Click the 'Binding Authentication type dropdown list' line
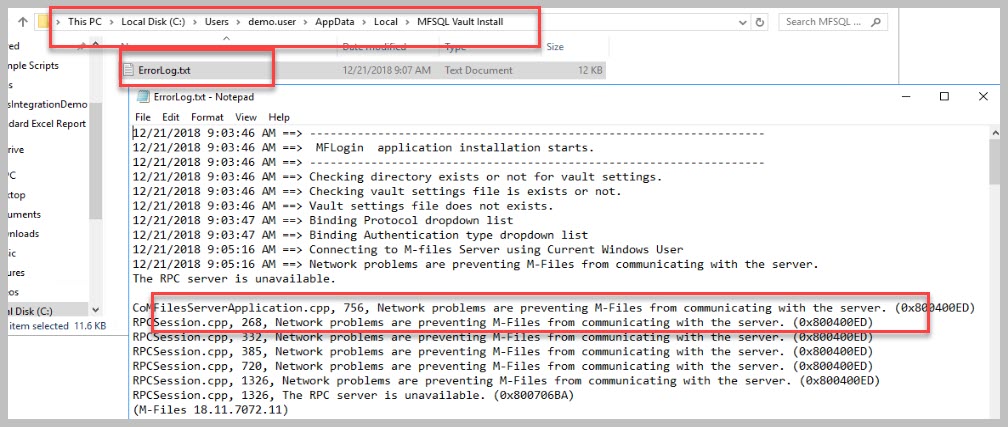1008x427 pixels. pyautogui.click(x=360, y=235)
